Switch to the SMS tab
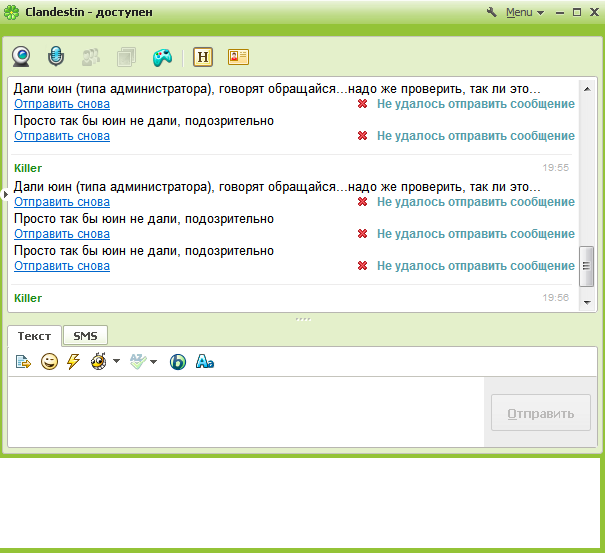Viewport: 605px width, 553px height. (85, 336)
